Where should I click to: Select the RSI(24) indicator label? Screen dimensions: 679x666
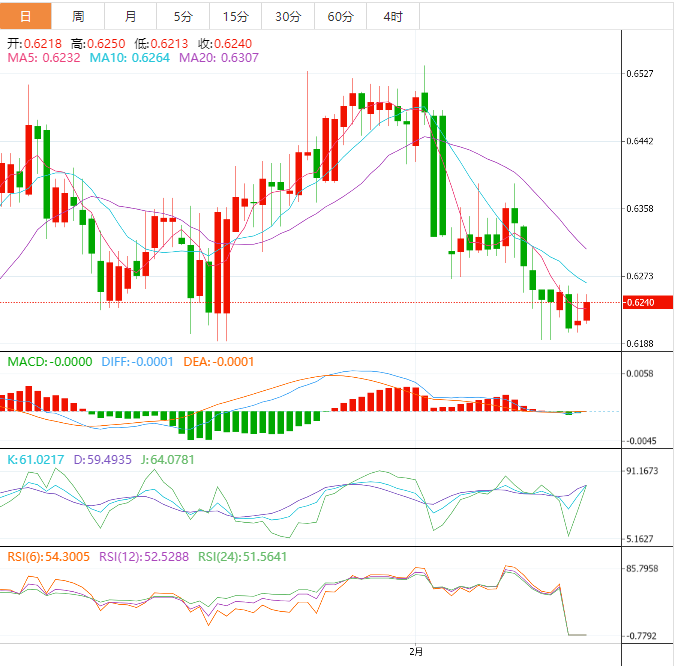[x=240, y=556]
